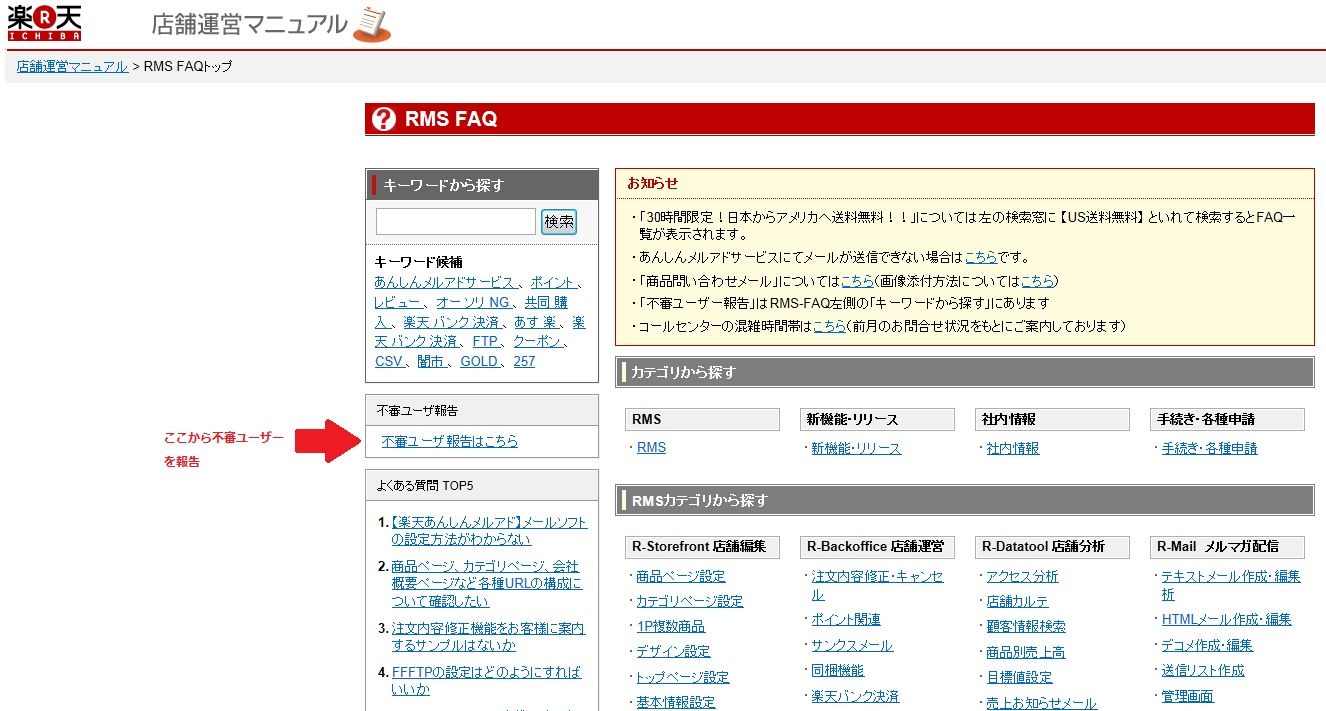Image resolution: width=1326 pixels, height=711 pixels.
Task: Open 店舗カルテ link
Action: tap(1017, 601)
